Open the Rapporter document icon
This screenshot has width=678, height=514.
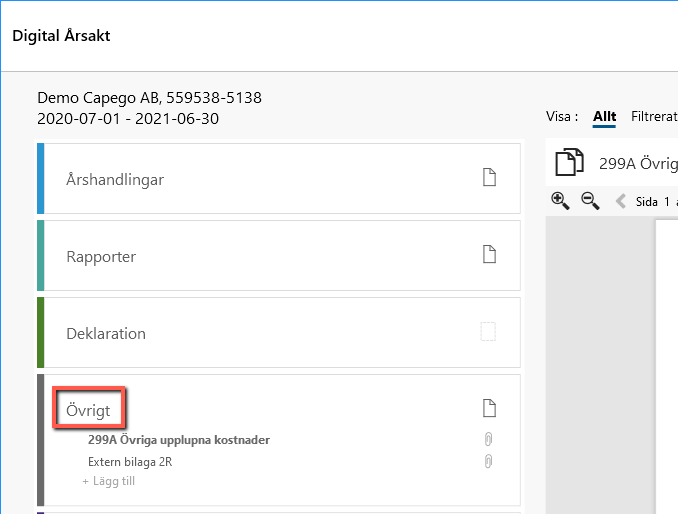[x=489, y=254]
